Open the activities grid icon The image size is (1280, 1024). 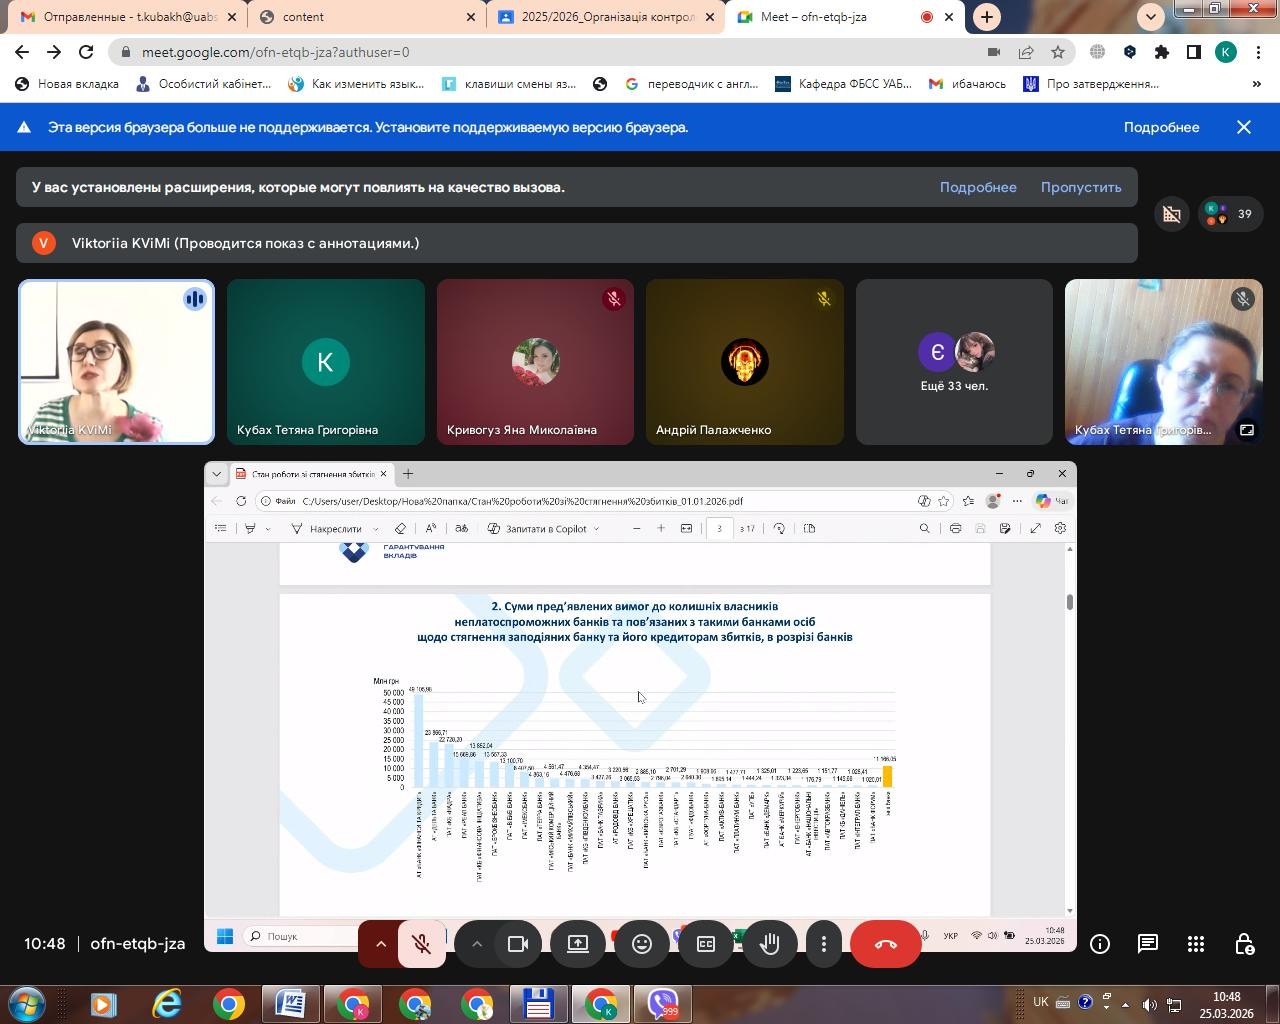[1196, 944]
